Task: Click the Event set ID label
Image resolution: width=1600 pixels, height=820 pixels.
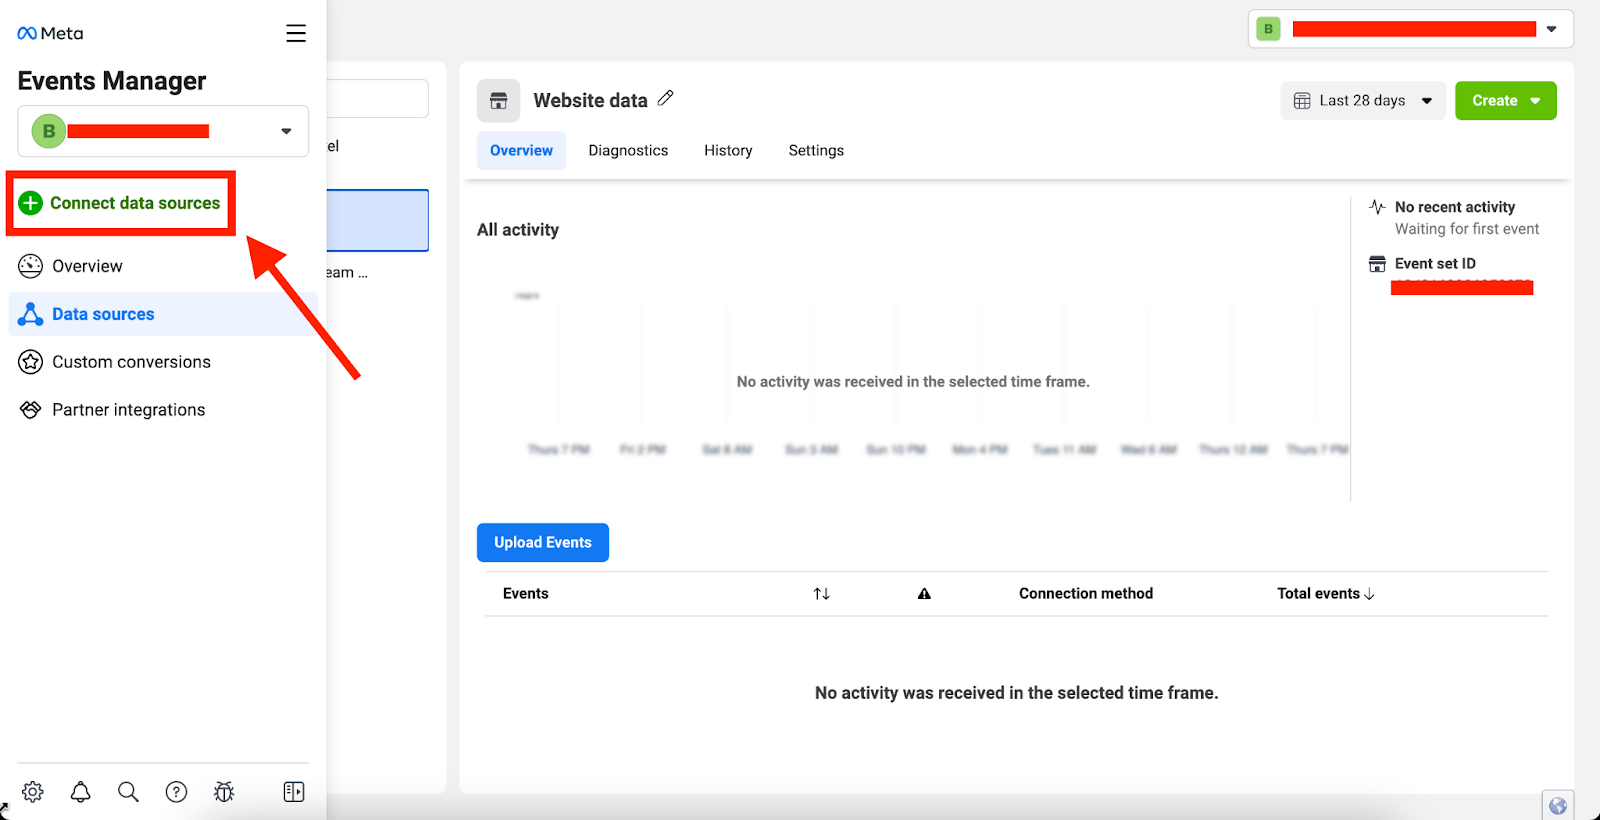Action: point(1435,264)
